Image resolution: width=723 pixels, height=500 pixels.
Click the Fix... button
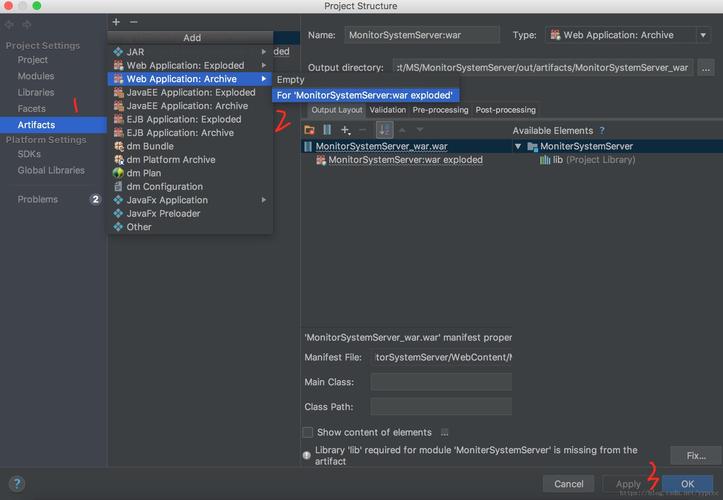pos(696,456)
